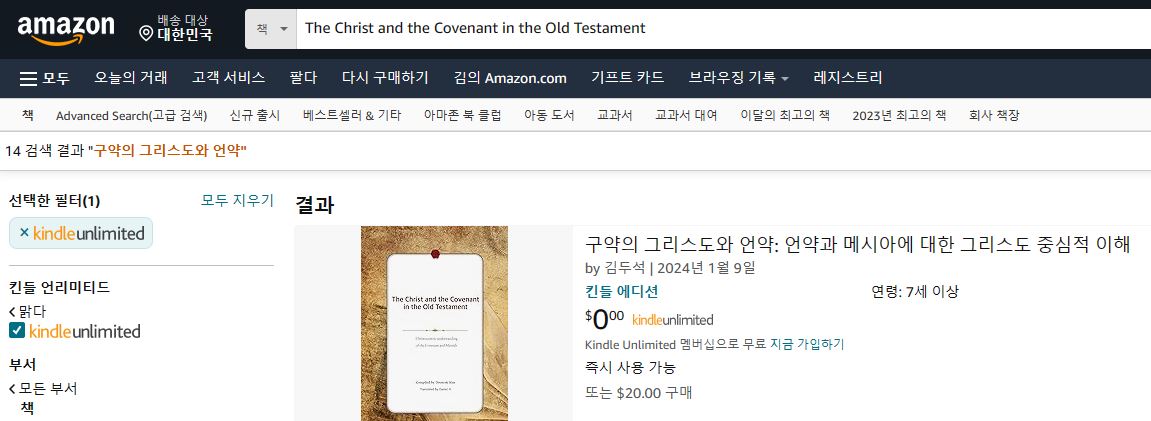The width and height of the screenshot is (1151, 421).
Task: Remove kindleunlimited filter with the x icon
Action: [24, 233]
